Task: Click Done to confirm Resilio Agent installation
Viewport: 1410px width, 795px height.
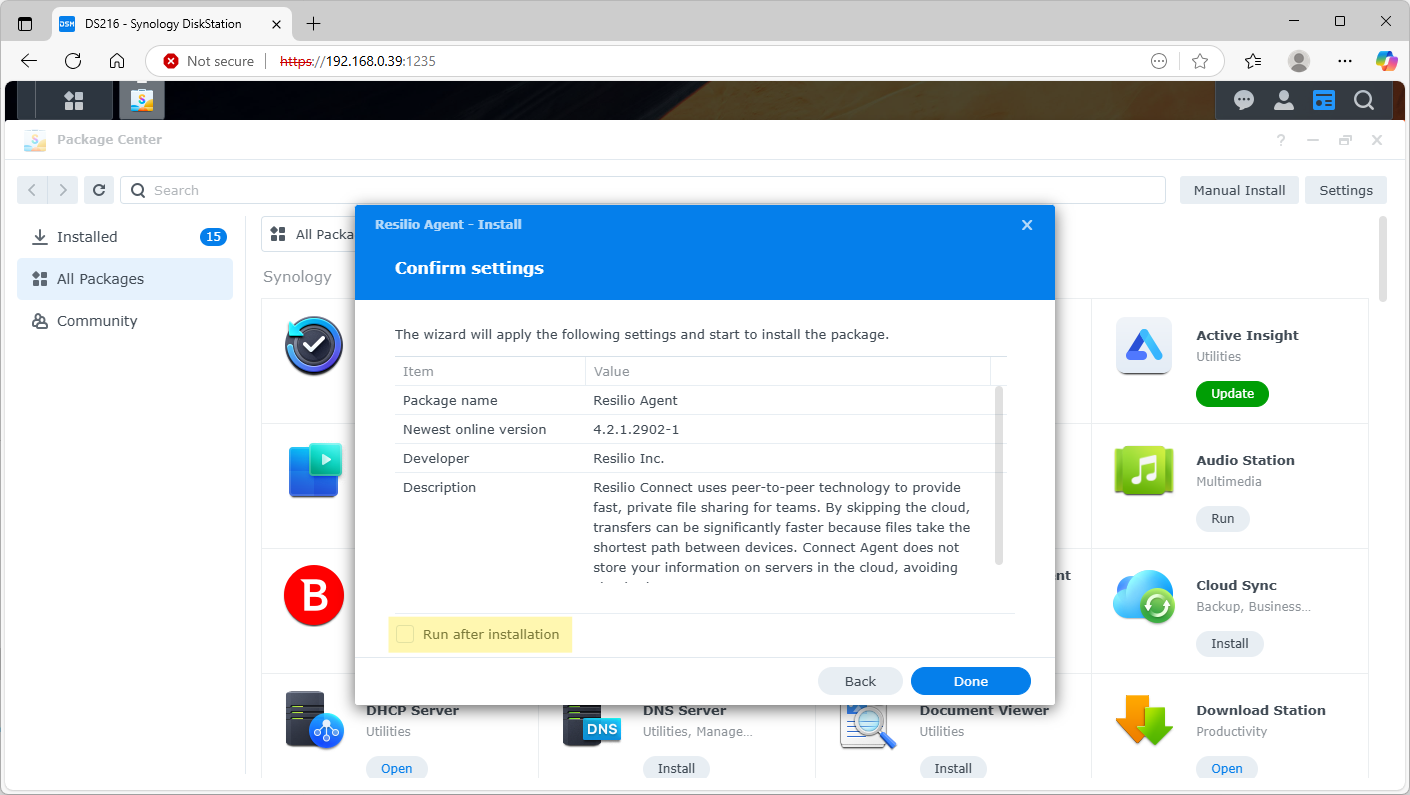Action: 970,681
